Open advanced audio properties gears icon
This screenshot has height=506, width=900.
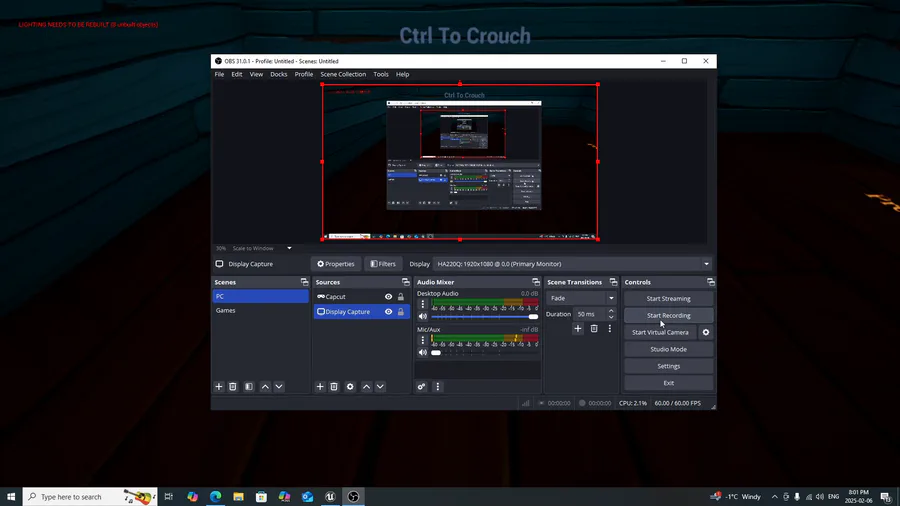click(x=421, y=387)
